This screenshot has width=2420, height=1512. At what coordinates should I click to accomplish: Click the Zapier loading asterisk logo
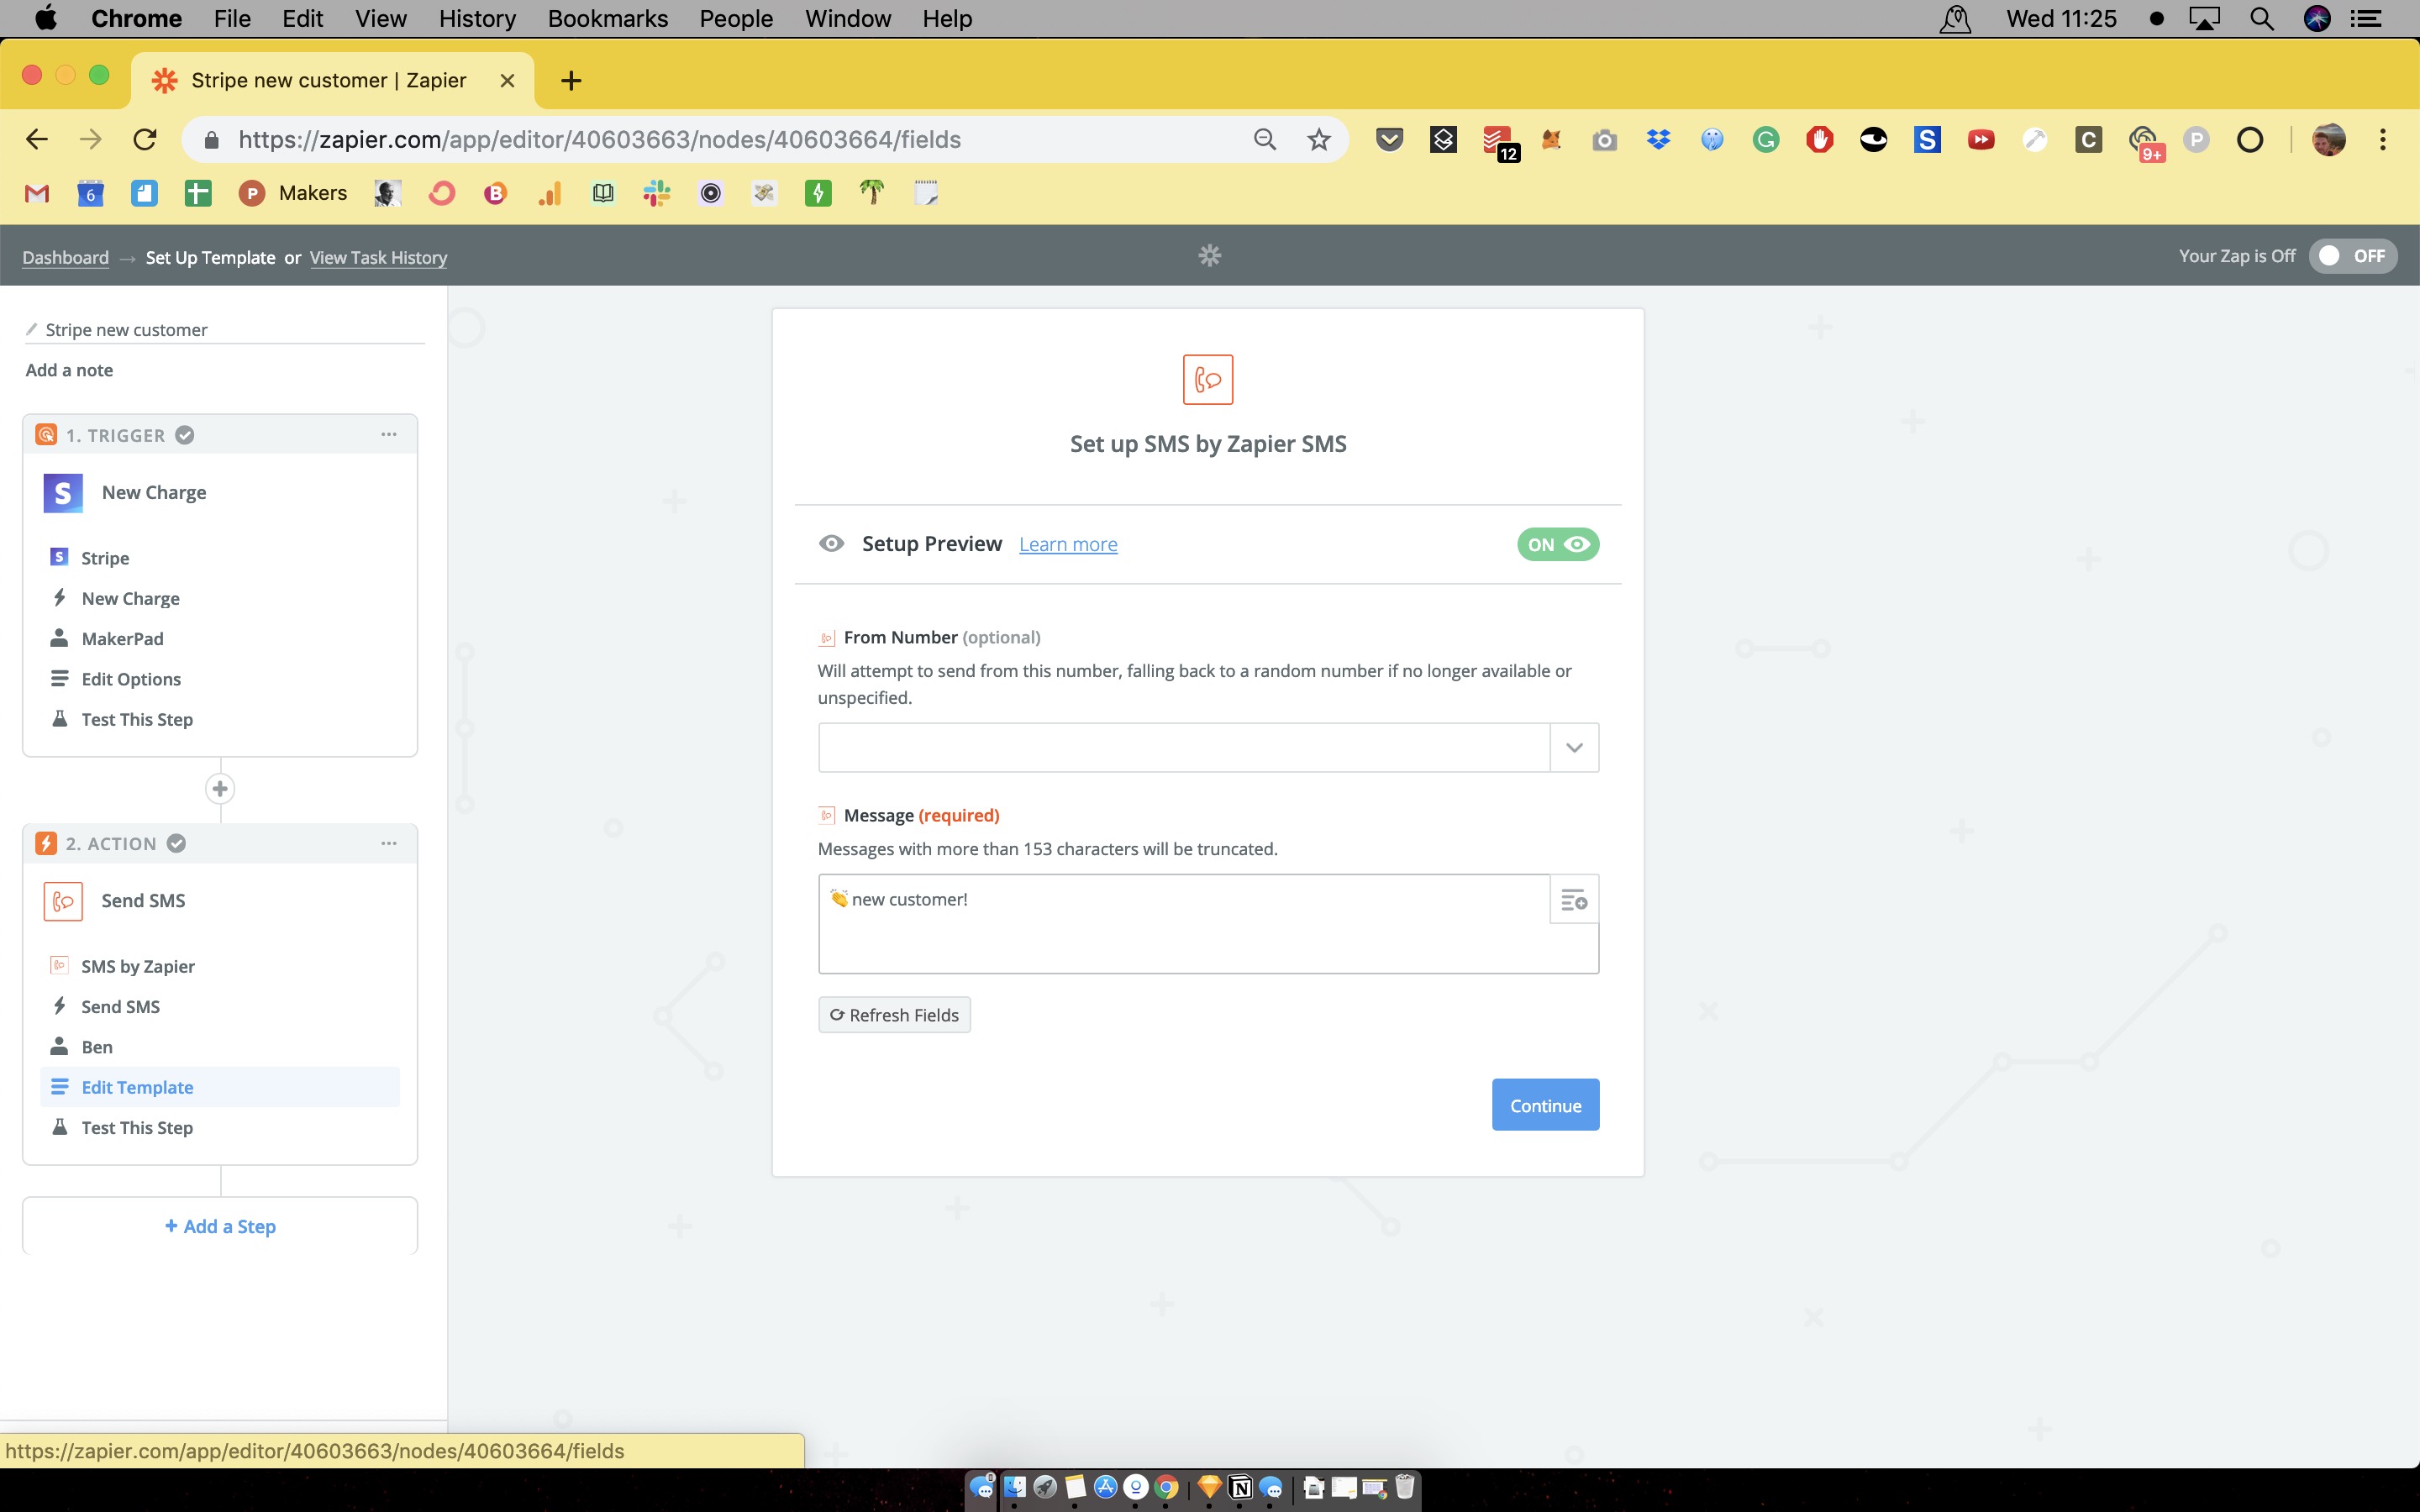click(x=1210, y=256)
